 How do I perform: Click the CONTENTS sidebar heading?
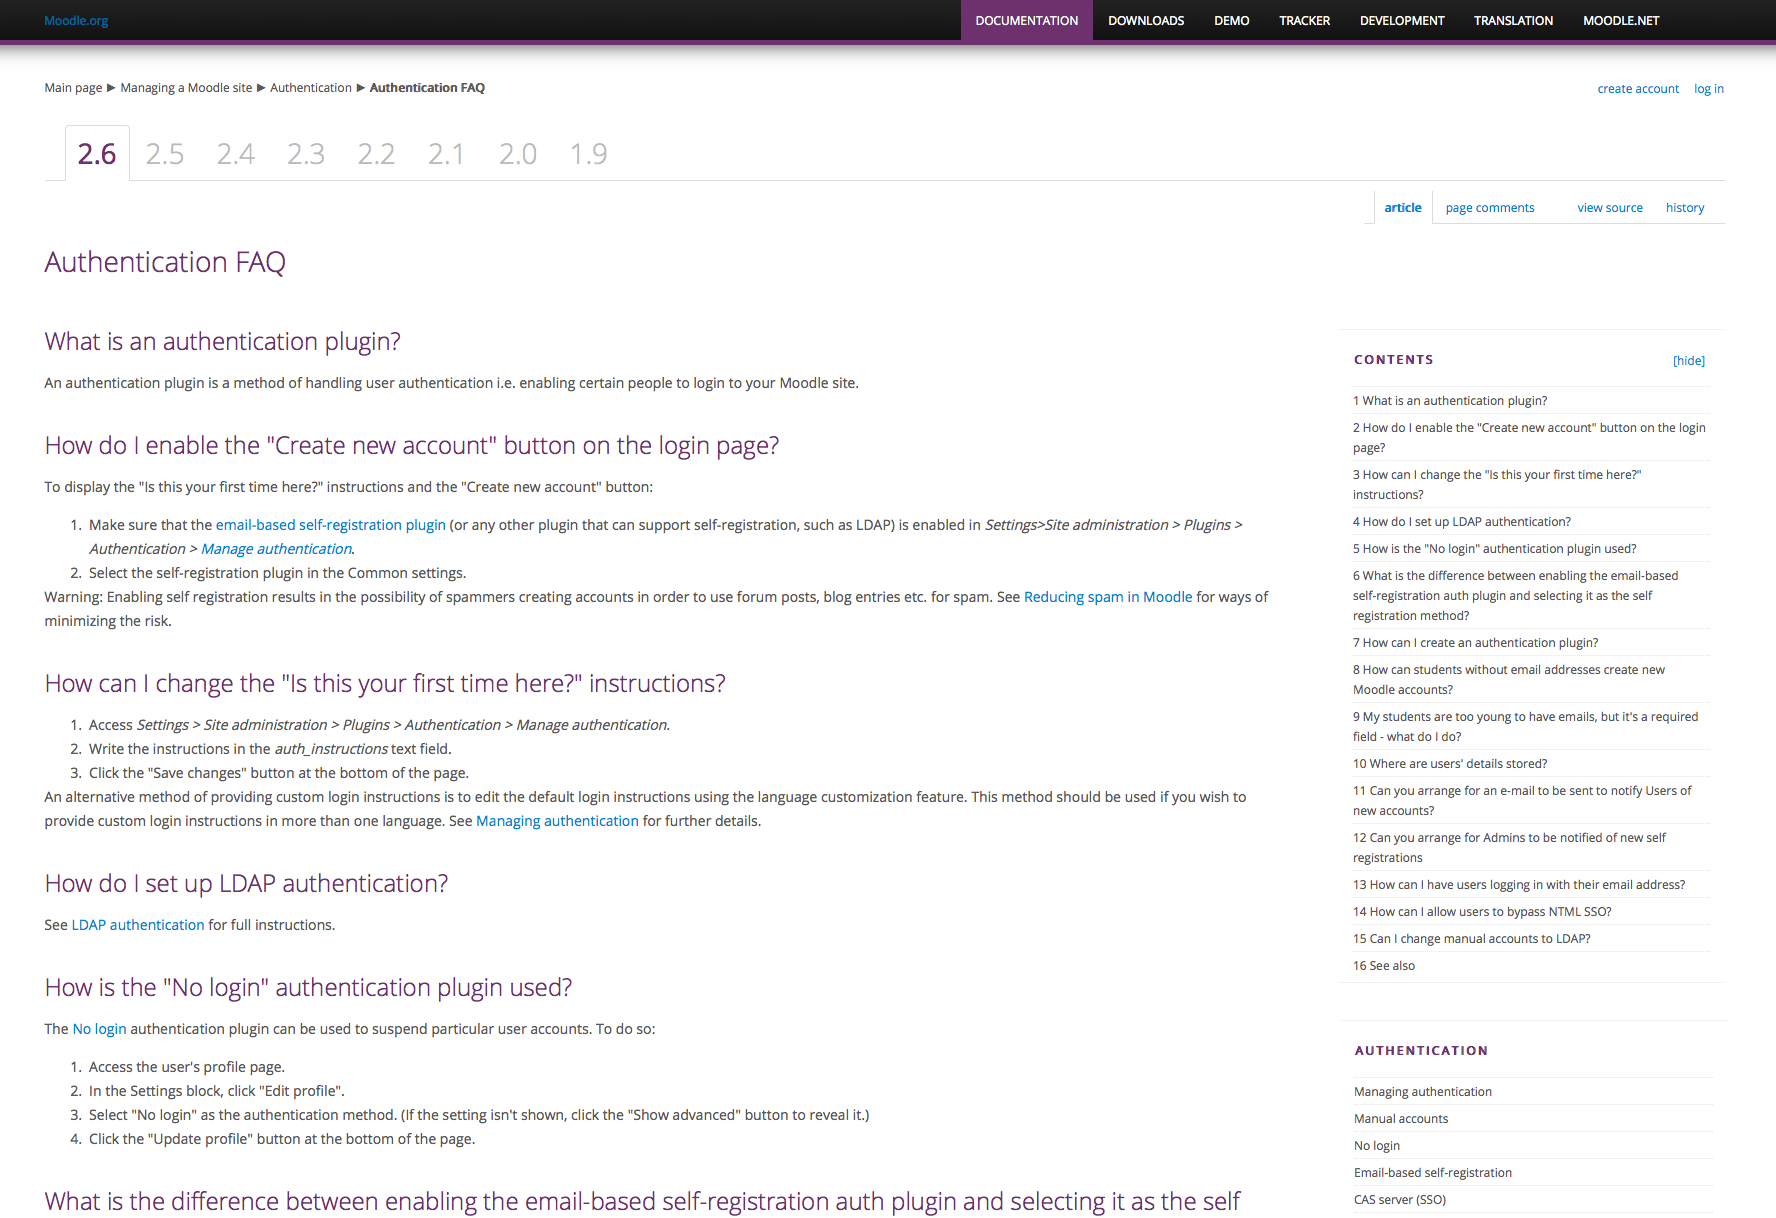pos(1393,360)
